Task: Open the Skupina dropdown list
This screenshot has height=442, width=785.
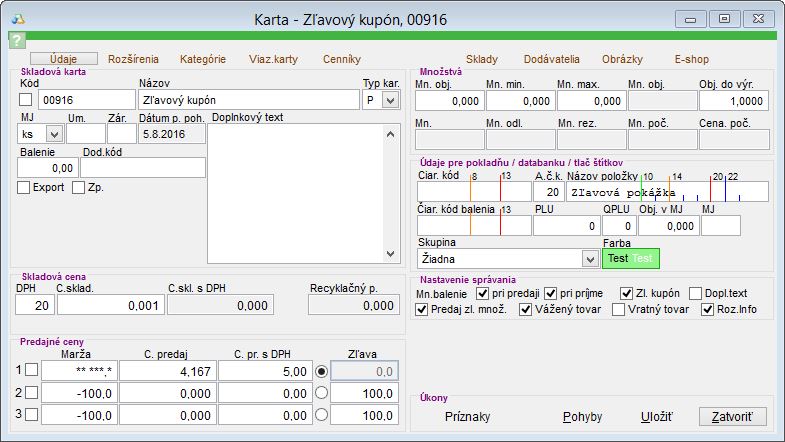Action: (x=589, y=258)
